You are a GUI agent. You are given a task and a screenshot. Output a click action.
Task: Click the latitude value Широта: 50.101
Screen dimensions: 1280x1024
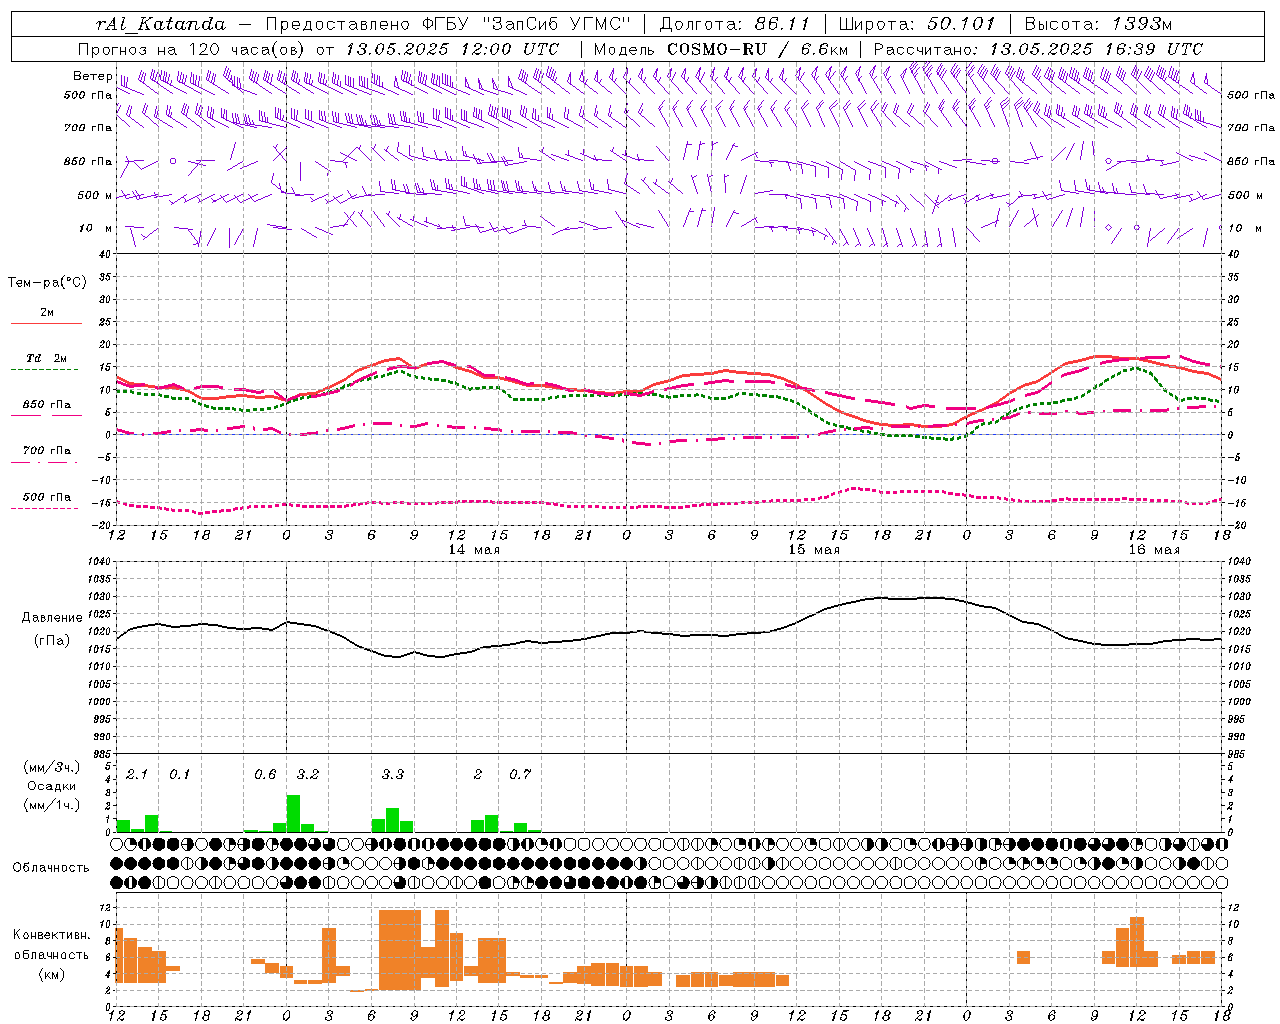(917, 24)
